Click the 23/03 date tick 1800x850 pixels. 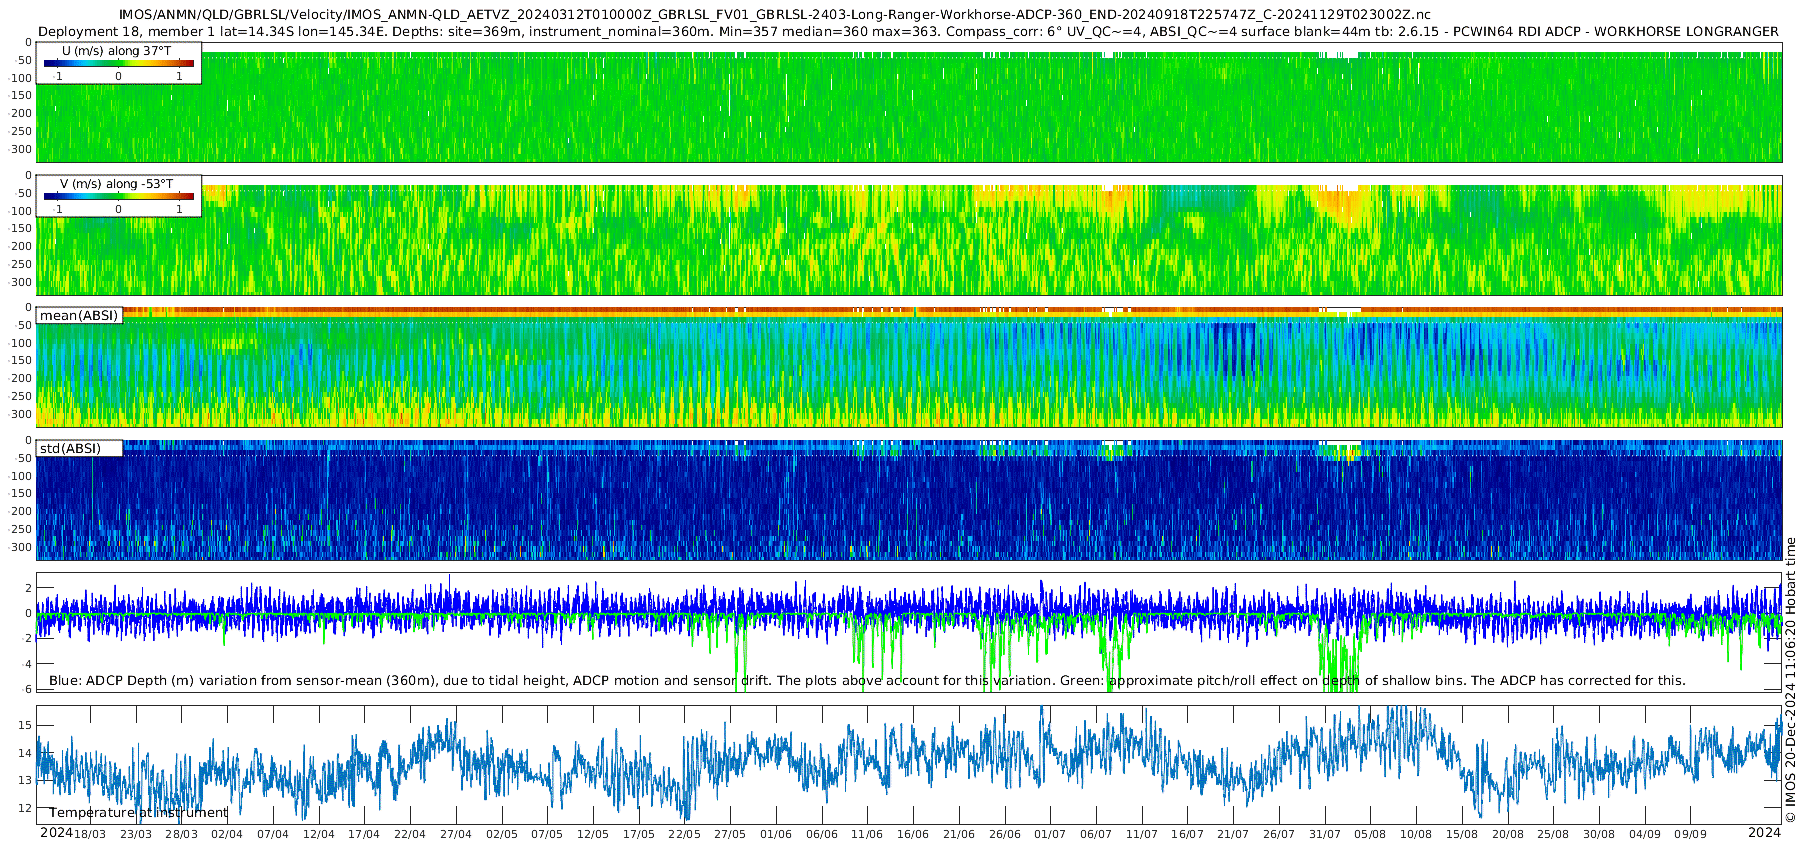(136, 834)
